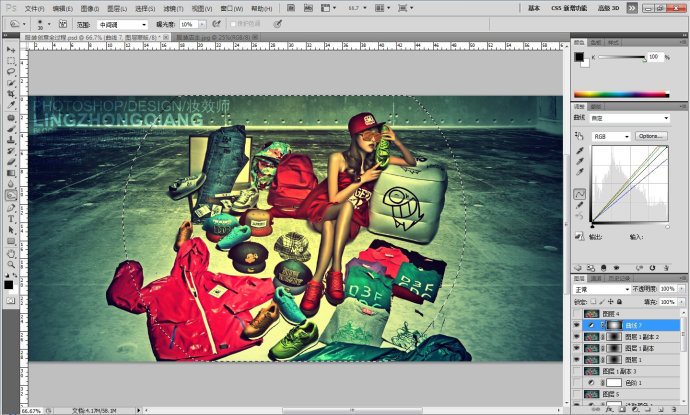The width and height of the screenshot is (690, 415).
Task: Hide the 图层 1 副本 2 layer
Action: (576, 337)
